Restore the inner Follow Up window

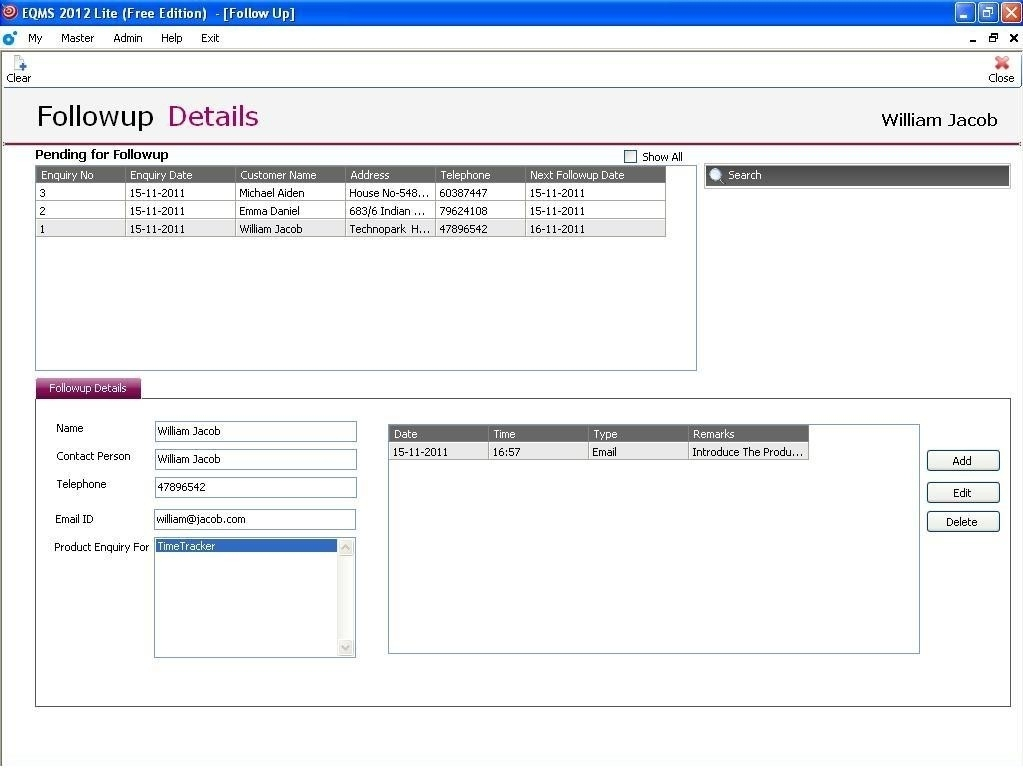click(x=993, y=38)
